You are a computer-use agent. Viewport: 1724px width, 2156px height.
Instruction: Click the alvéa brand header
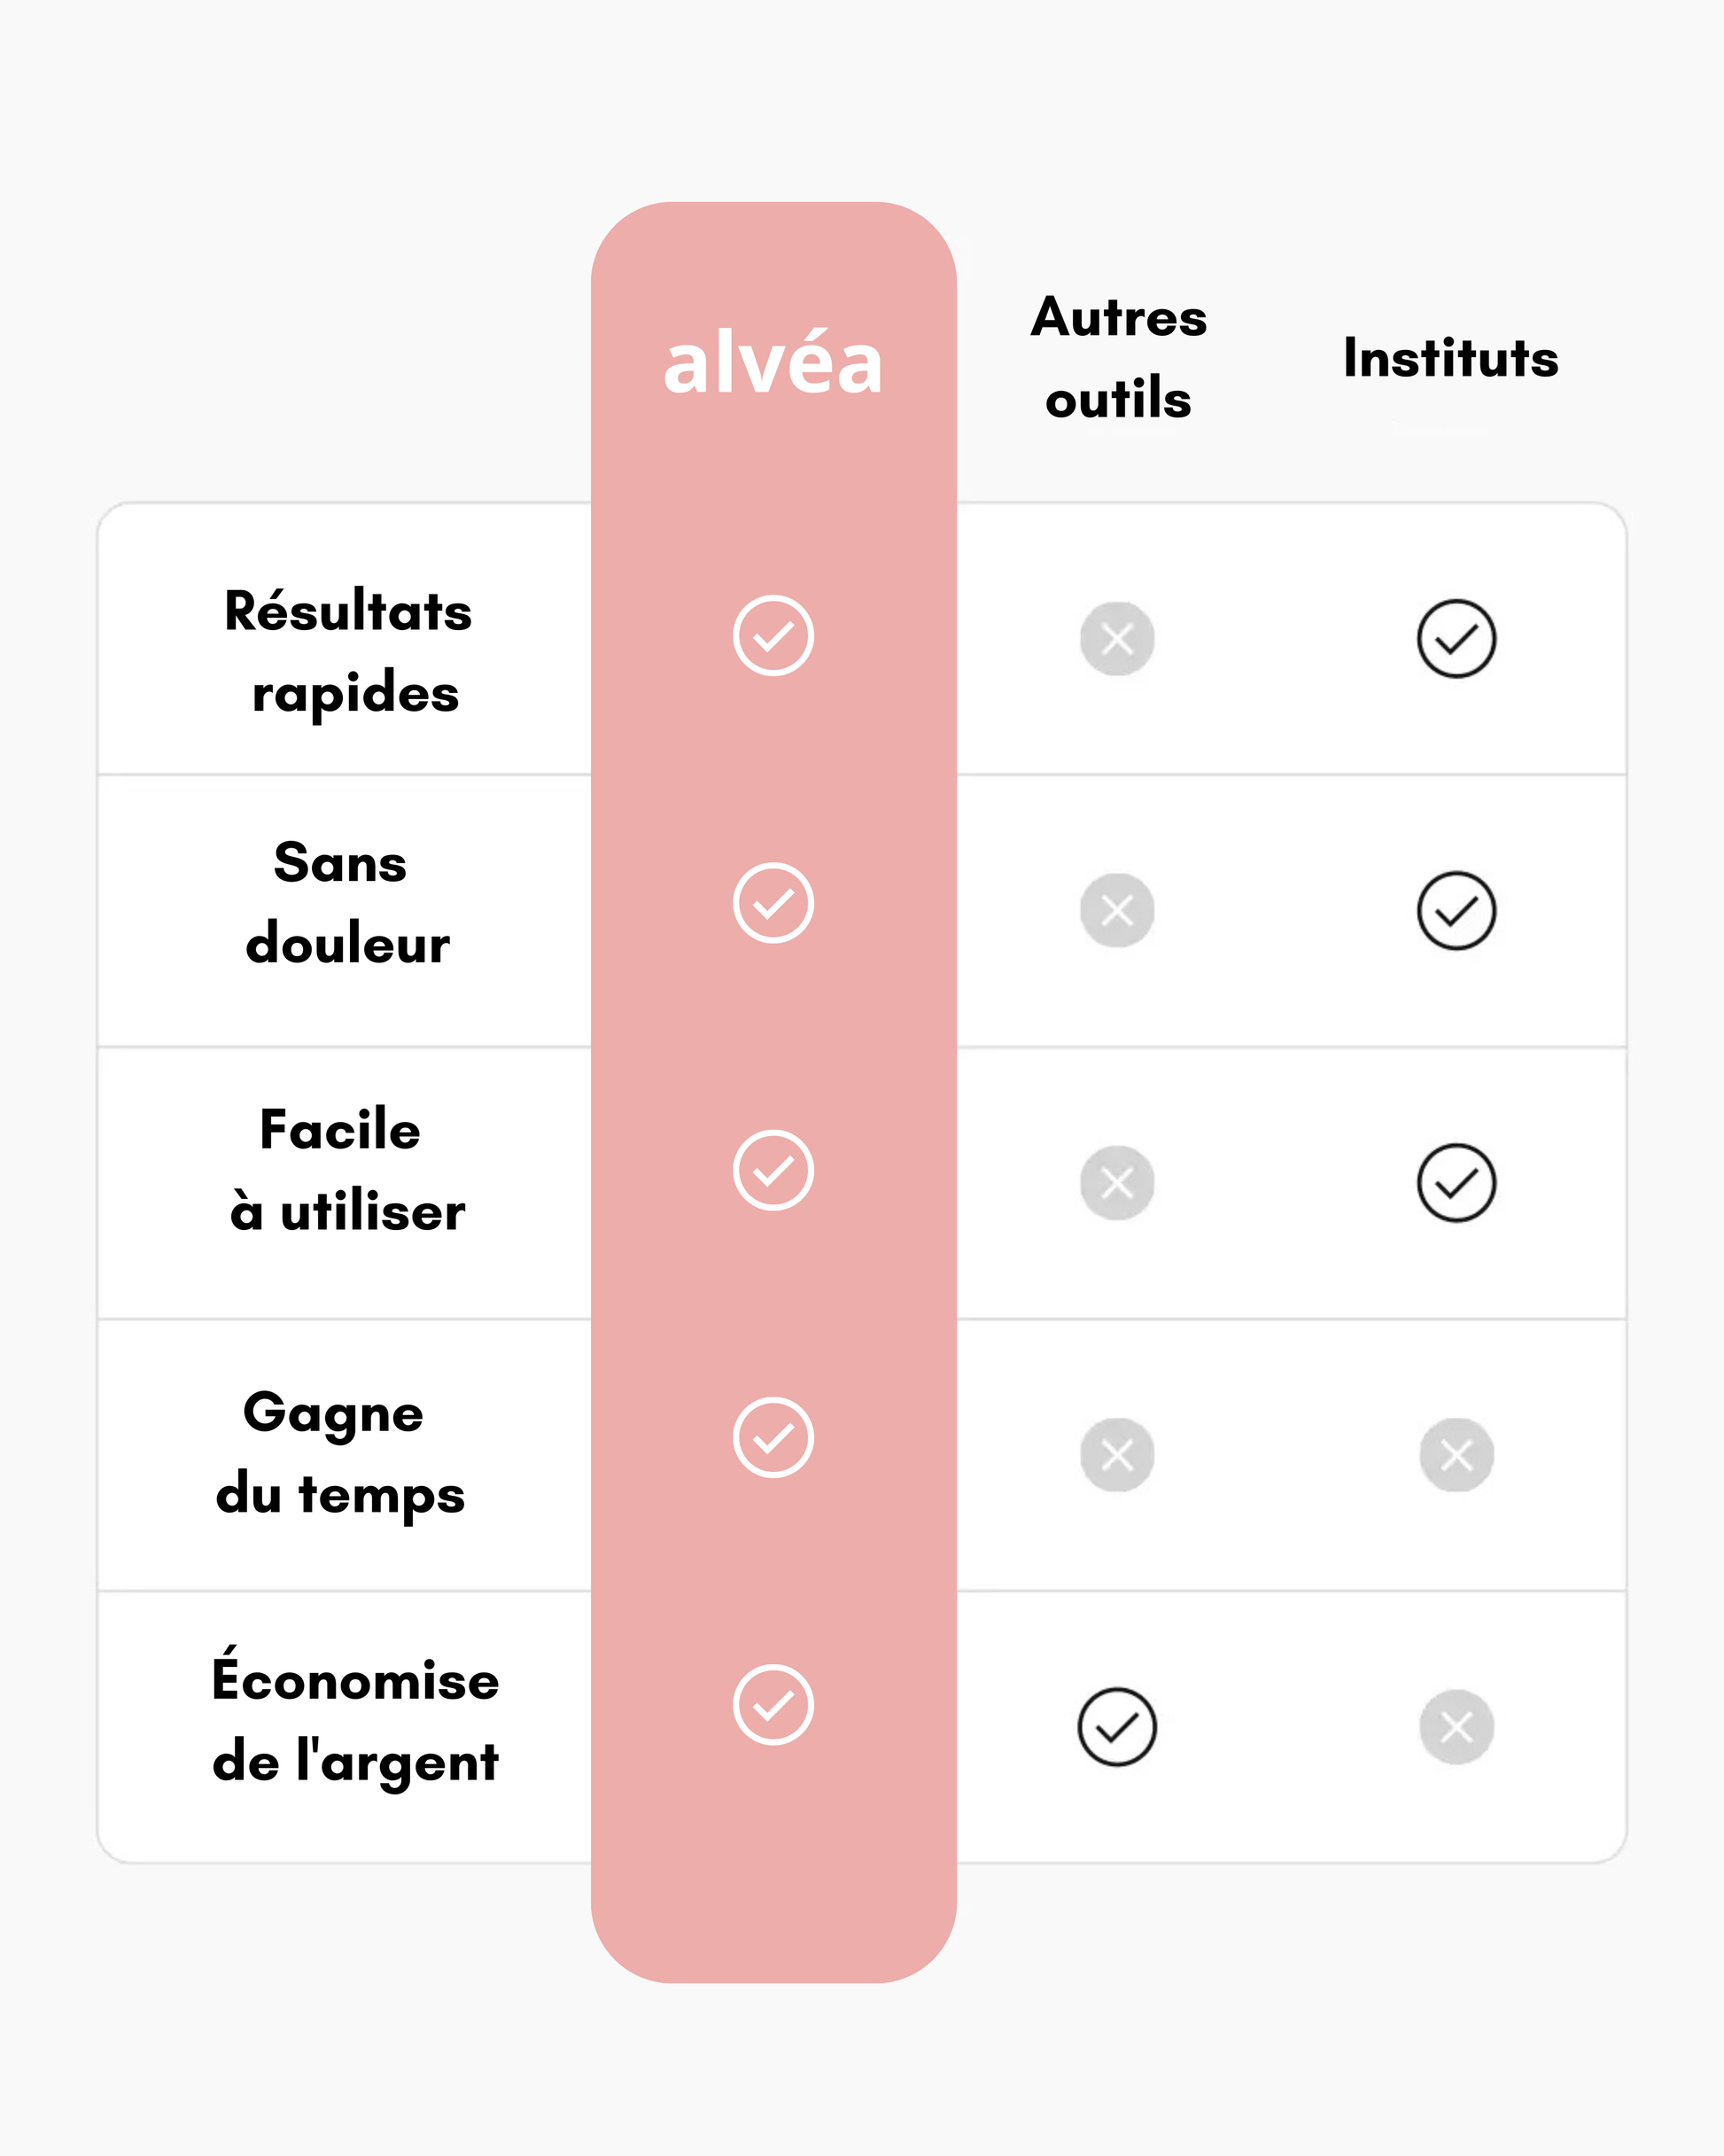[x=773, y=362]
